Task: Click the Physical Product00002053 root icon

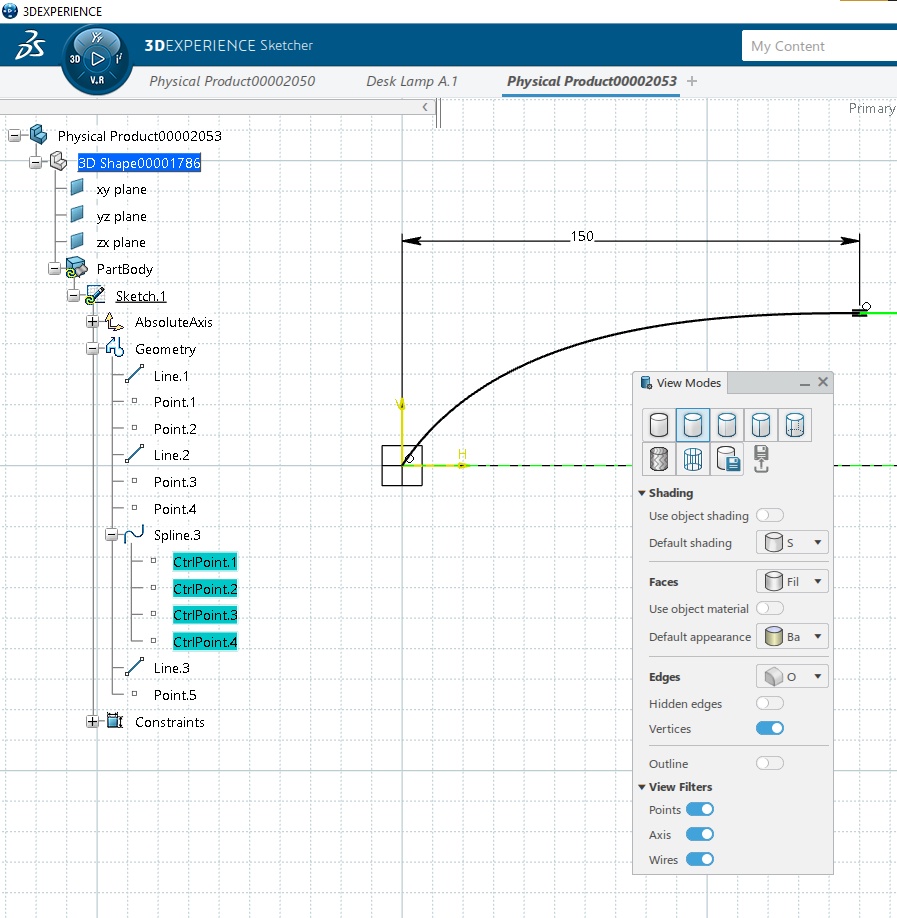Action: 39,135
